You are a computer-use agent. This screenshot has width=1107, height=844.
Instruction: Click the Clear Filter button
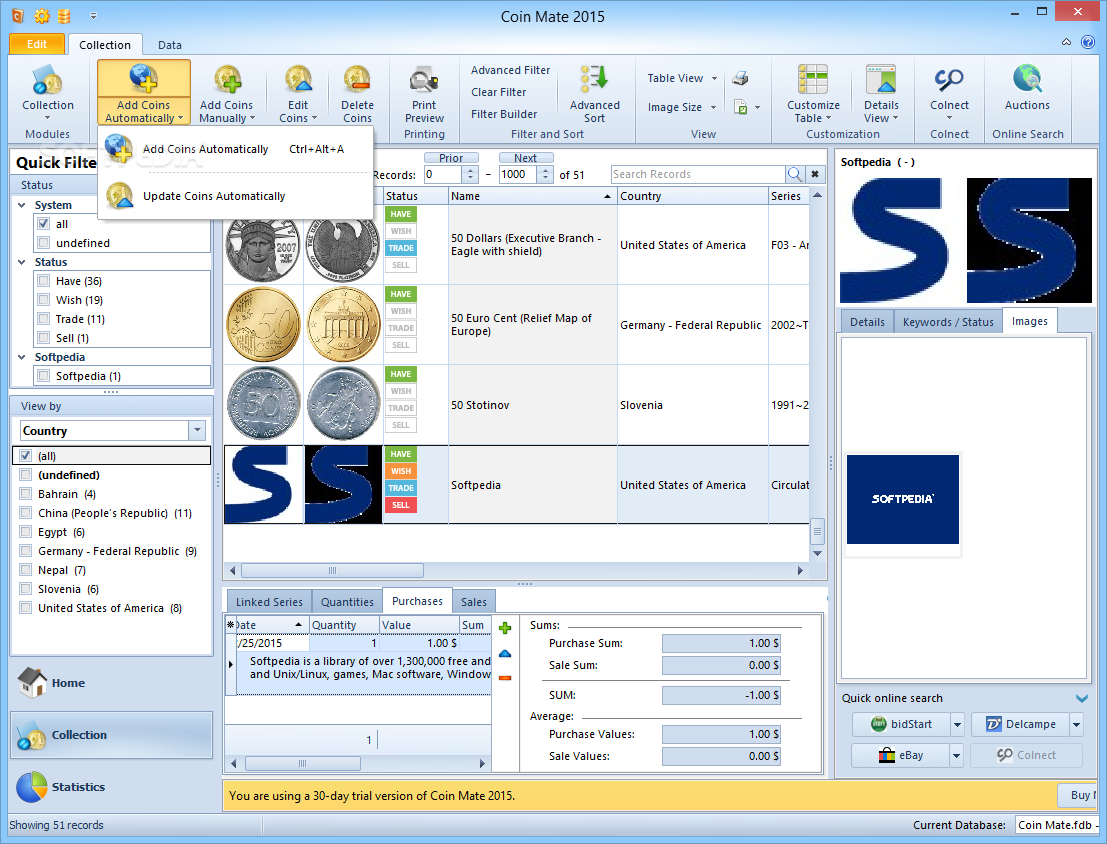[x=498, y=92]
